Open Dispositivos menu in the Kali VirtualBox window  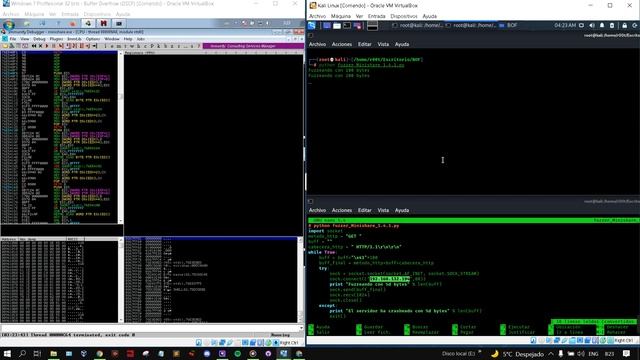coord(404,16)
